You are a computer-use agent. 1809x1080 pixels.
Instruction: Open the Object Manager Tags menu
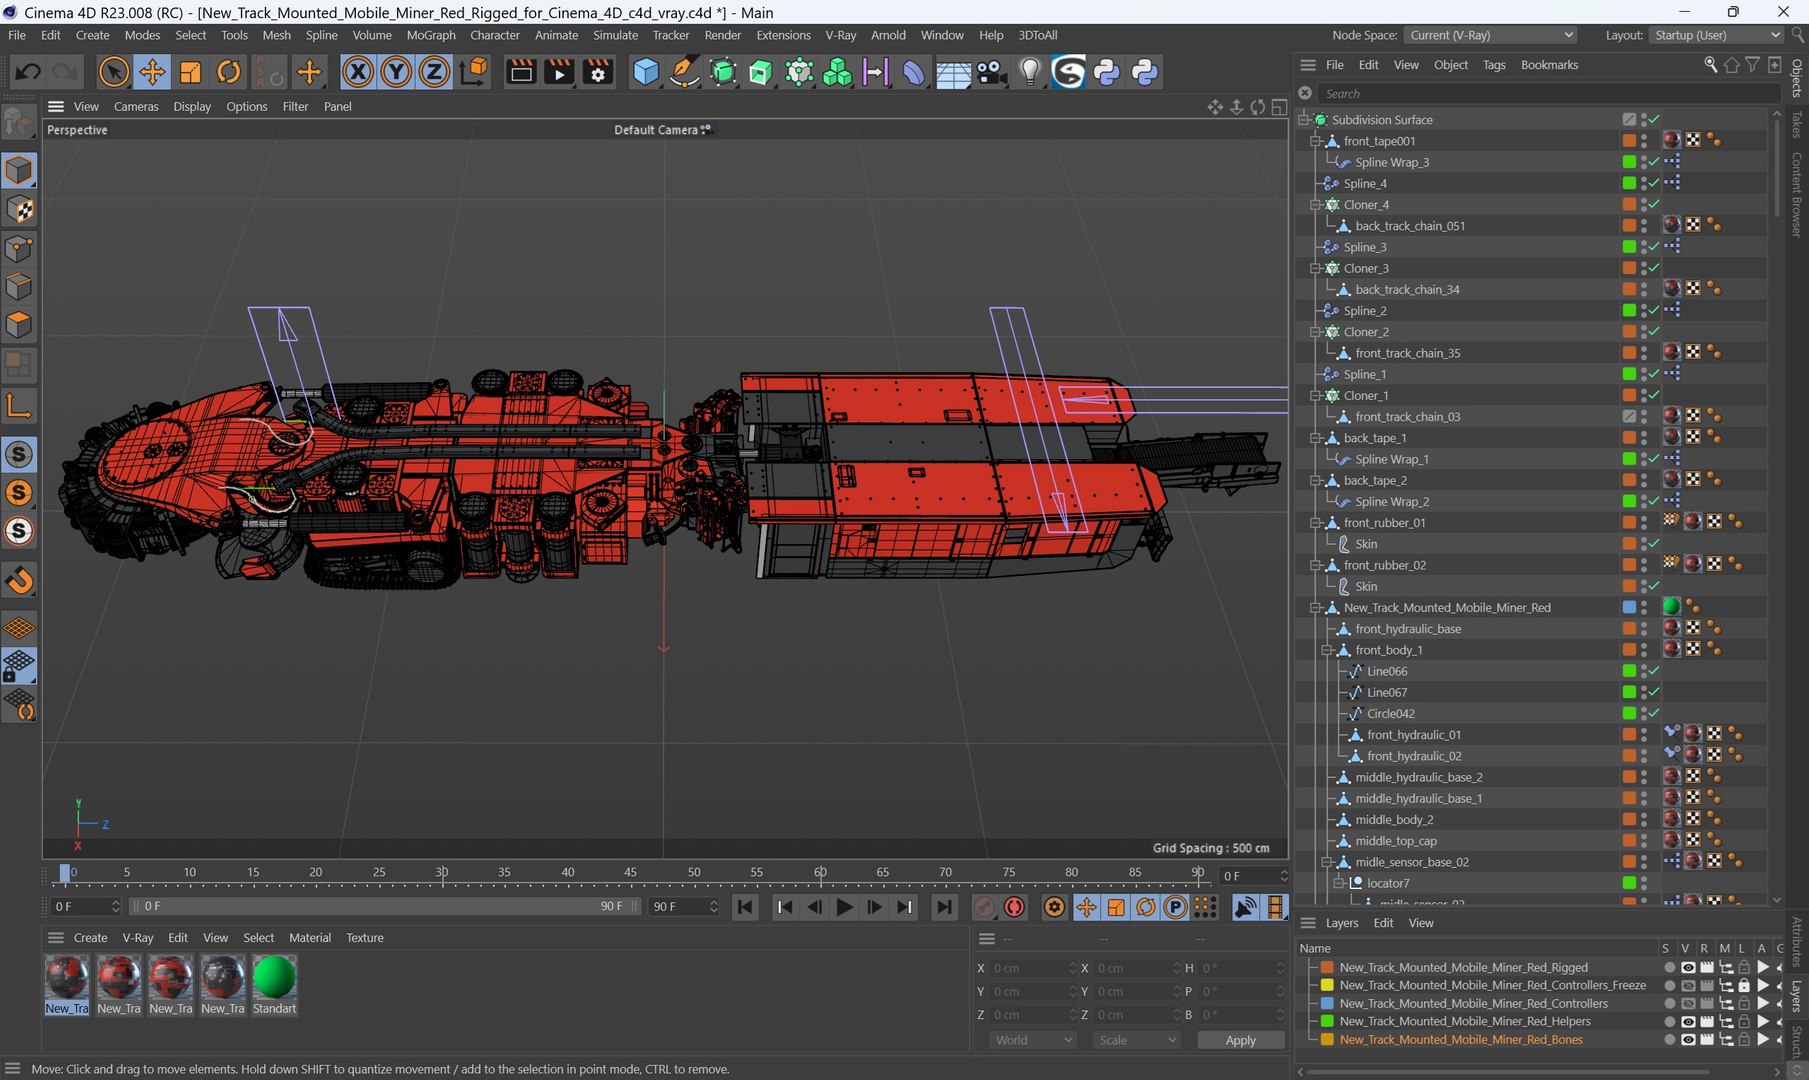coord(1494,65)
